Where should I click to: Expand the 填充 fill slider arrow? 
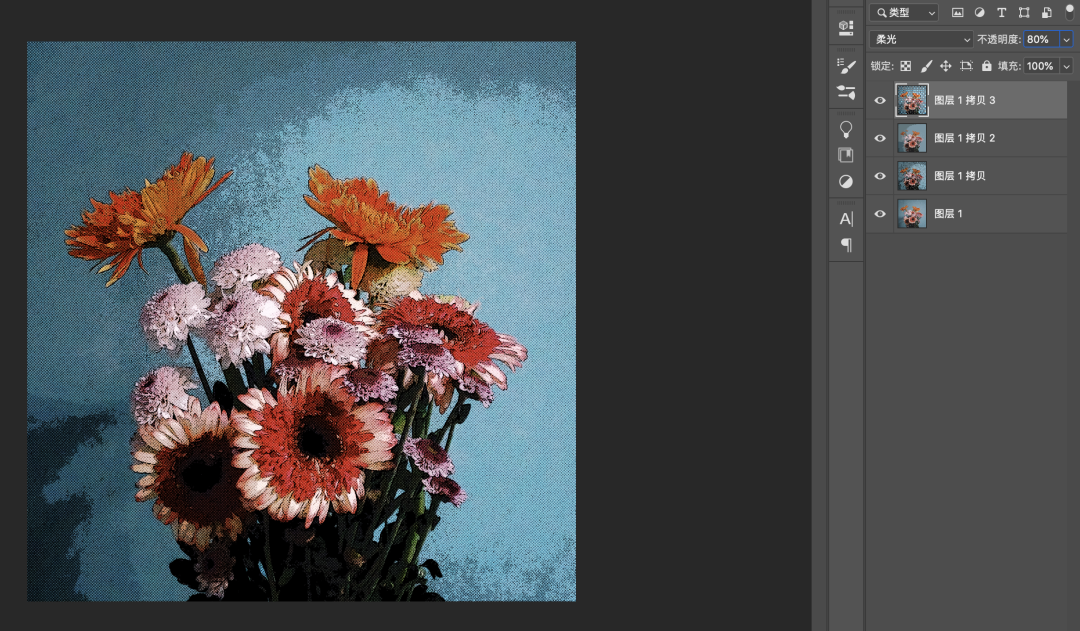(1066, 66)
